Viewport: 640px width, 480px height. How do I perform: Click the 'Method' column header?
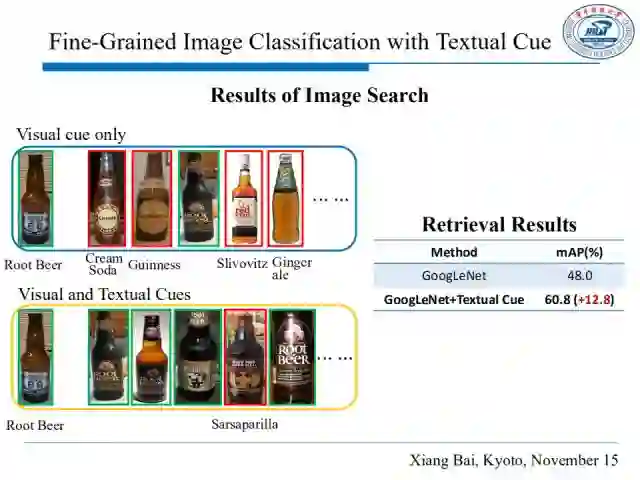(454, 252)
